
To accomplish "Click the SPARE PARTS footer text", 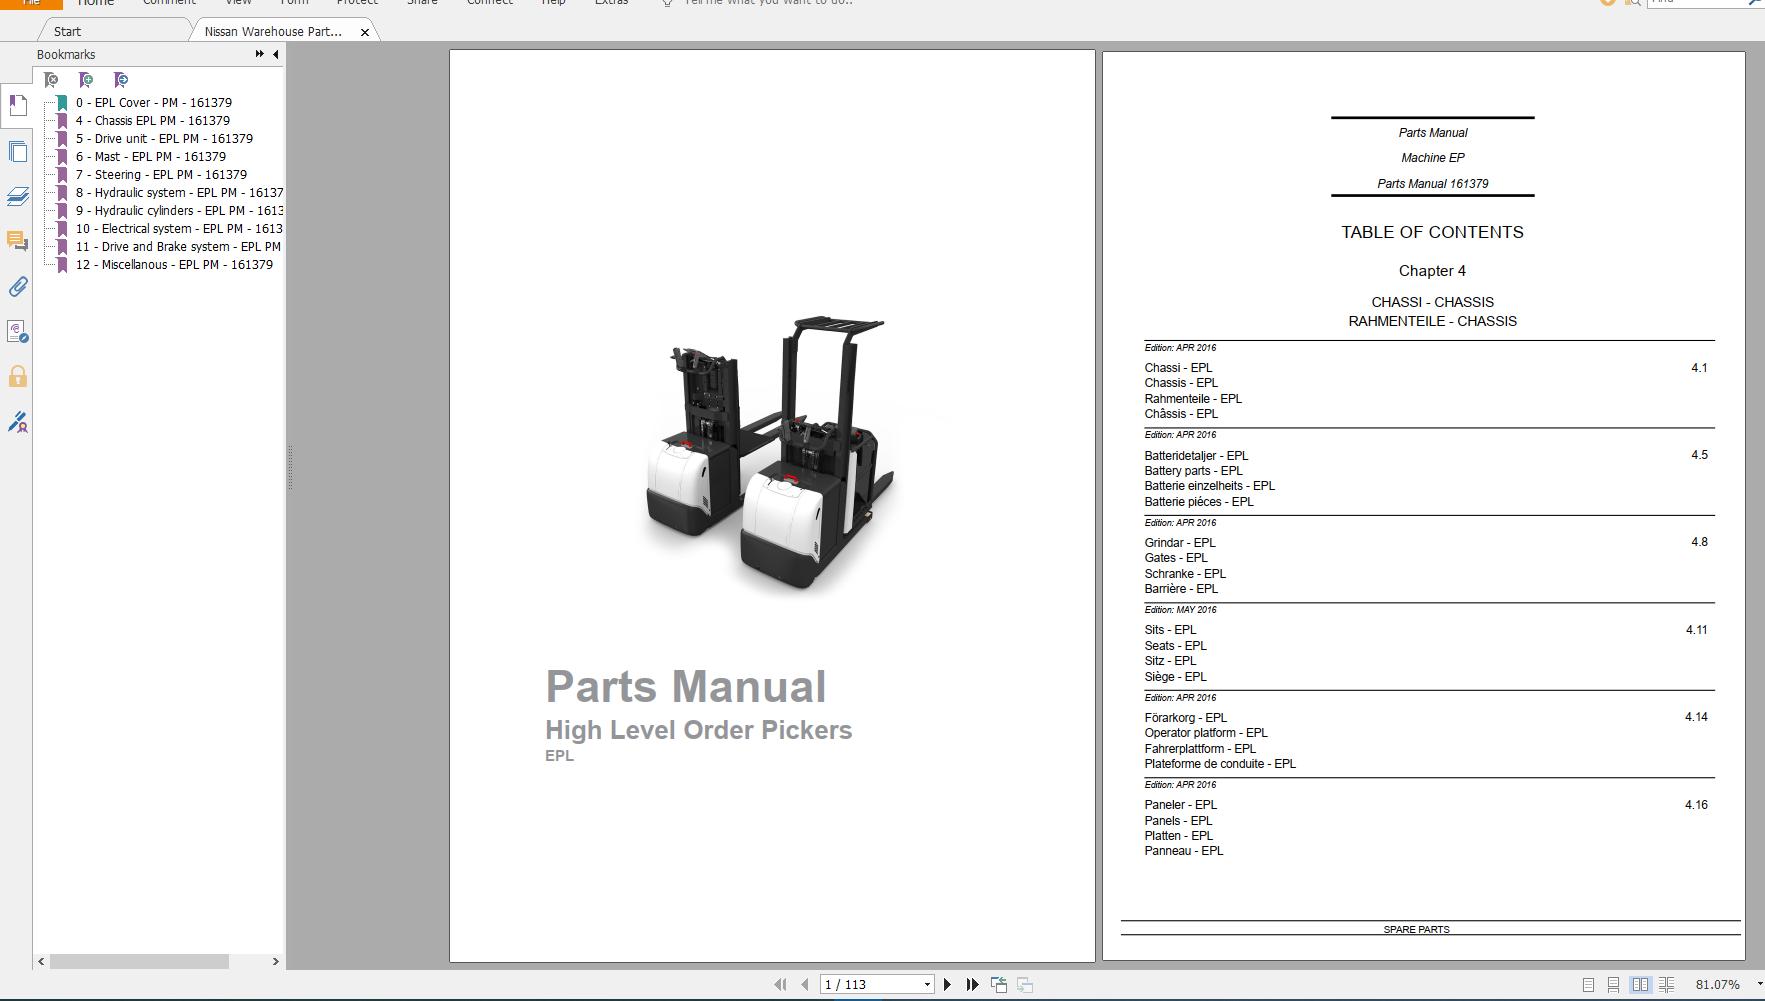I will pyautogui.click(x=1416, y=930).
